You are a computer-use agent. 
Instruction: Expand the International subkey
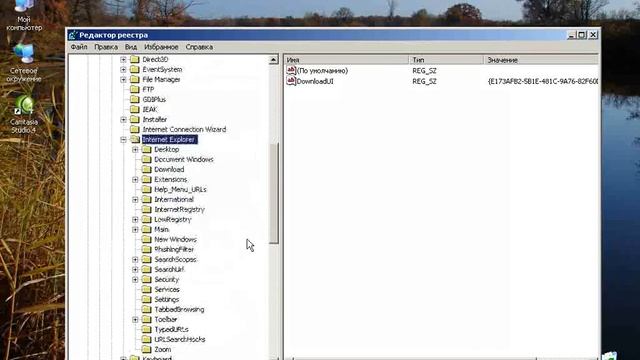coord(135,200)
